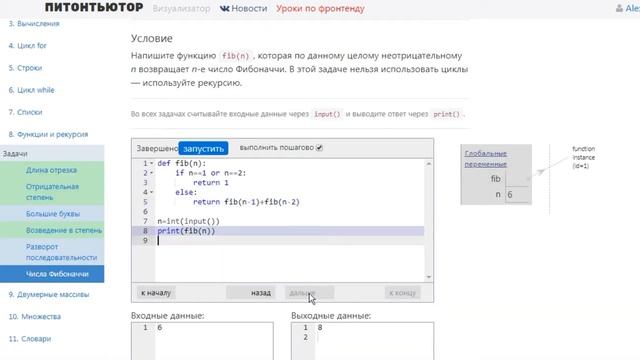The image size is (640, 360).
Task: Click code line 7 n=int(input())
Action: 189,221
